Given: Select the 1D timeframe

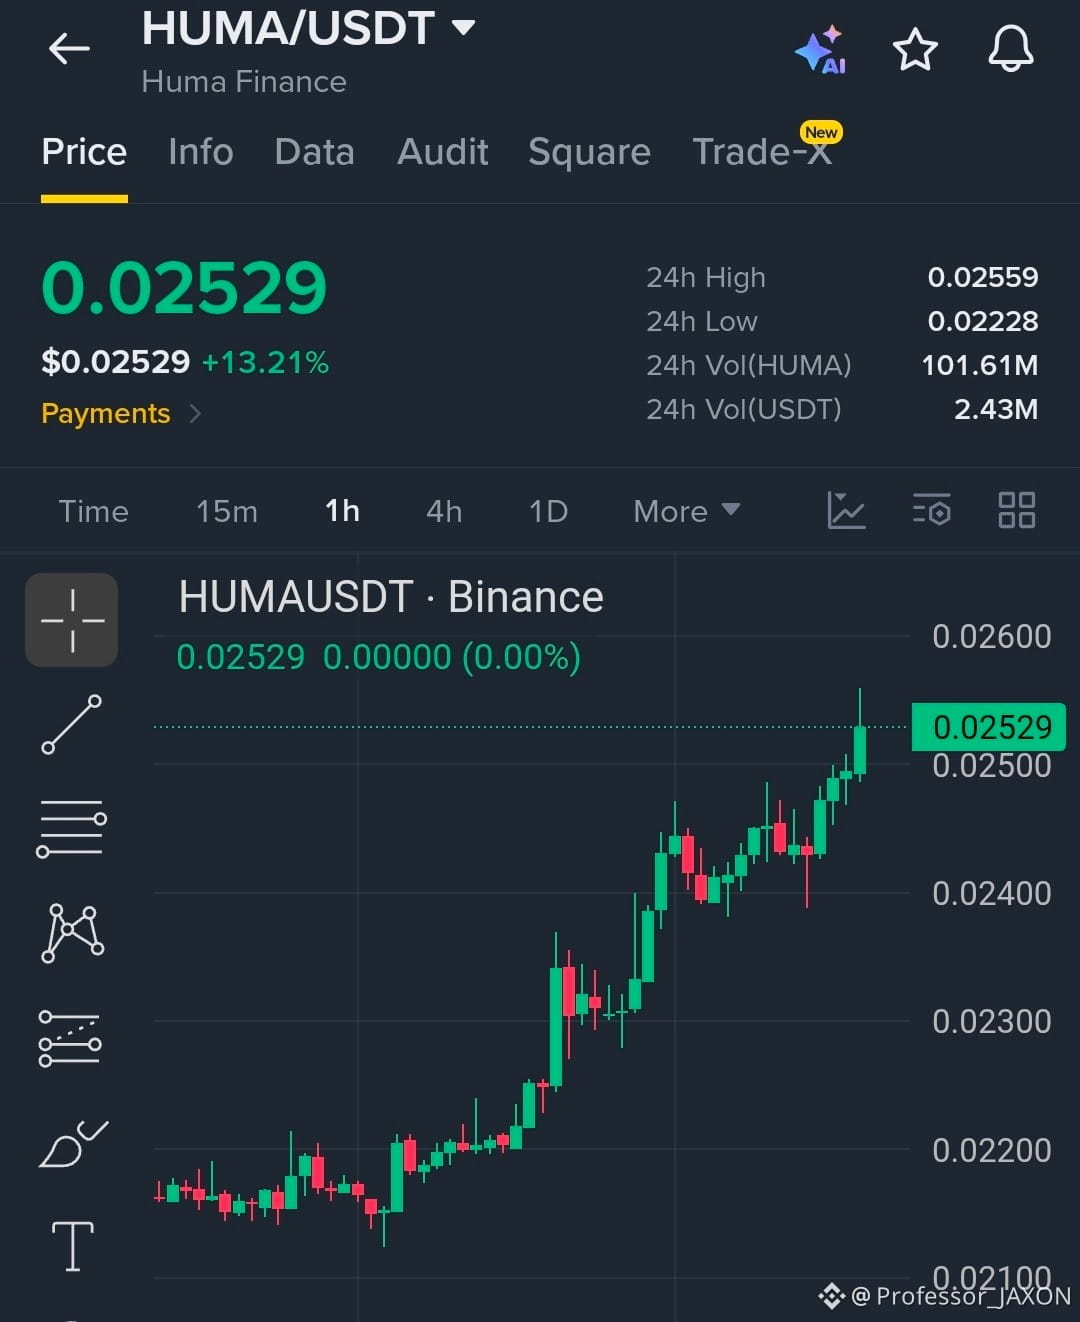Looking at the screenshot, I should pos(548,511).
